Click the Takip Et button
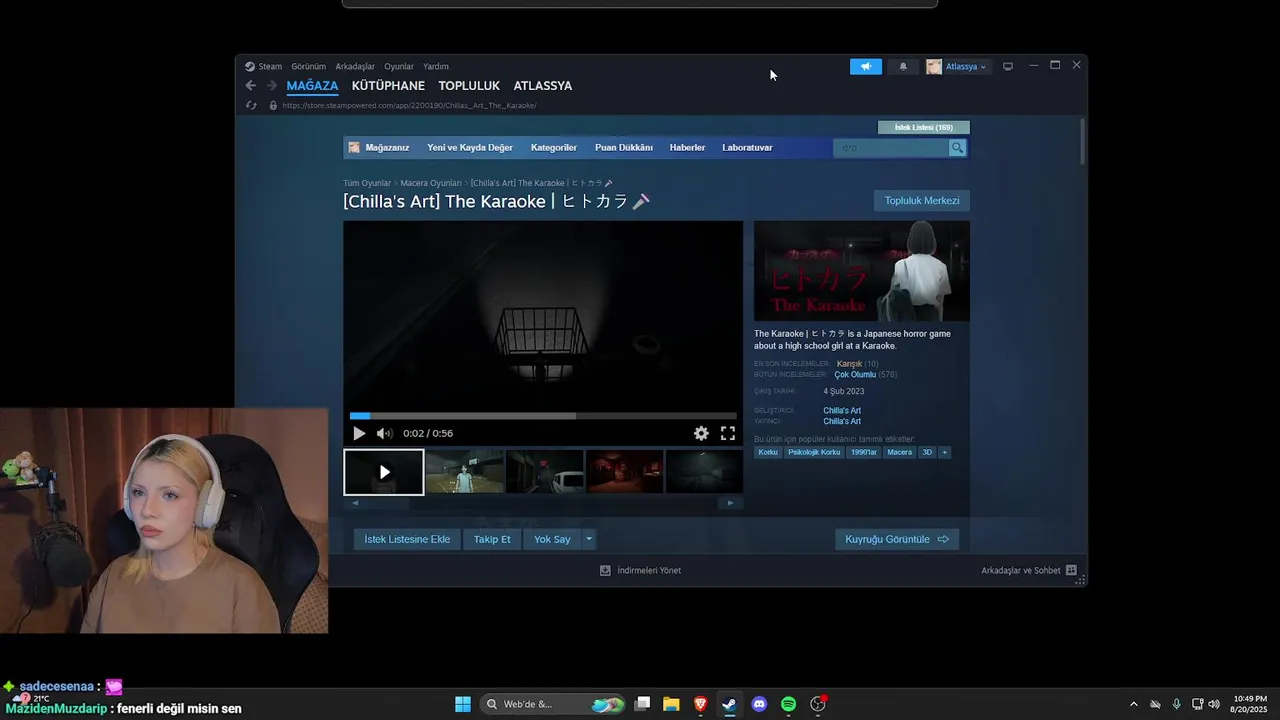The height and width of the screenshot is (720, 1280). (492, 539)
